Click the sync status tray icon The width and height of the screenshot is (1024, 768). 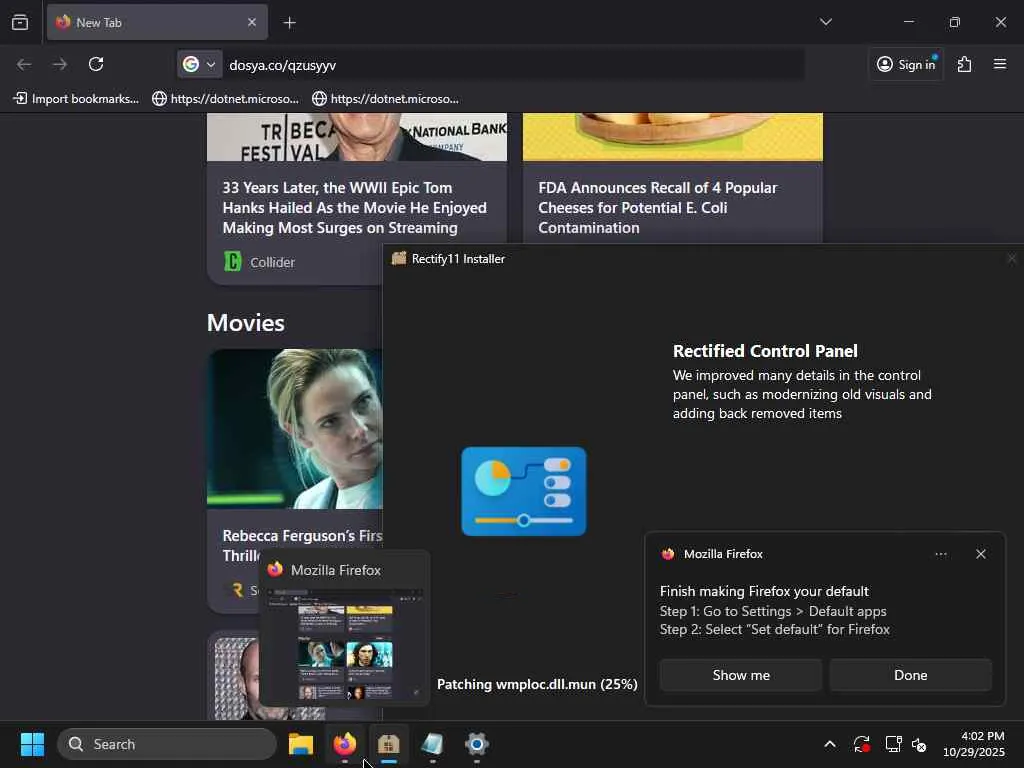click(x=861, y=744)
